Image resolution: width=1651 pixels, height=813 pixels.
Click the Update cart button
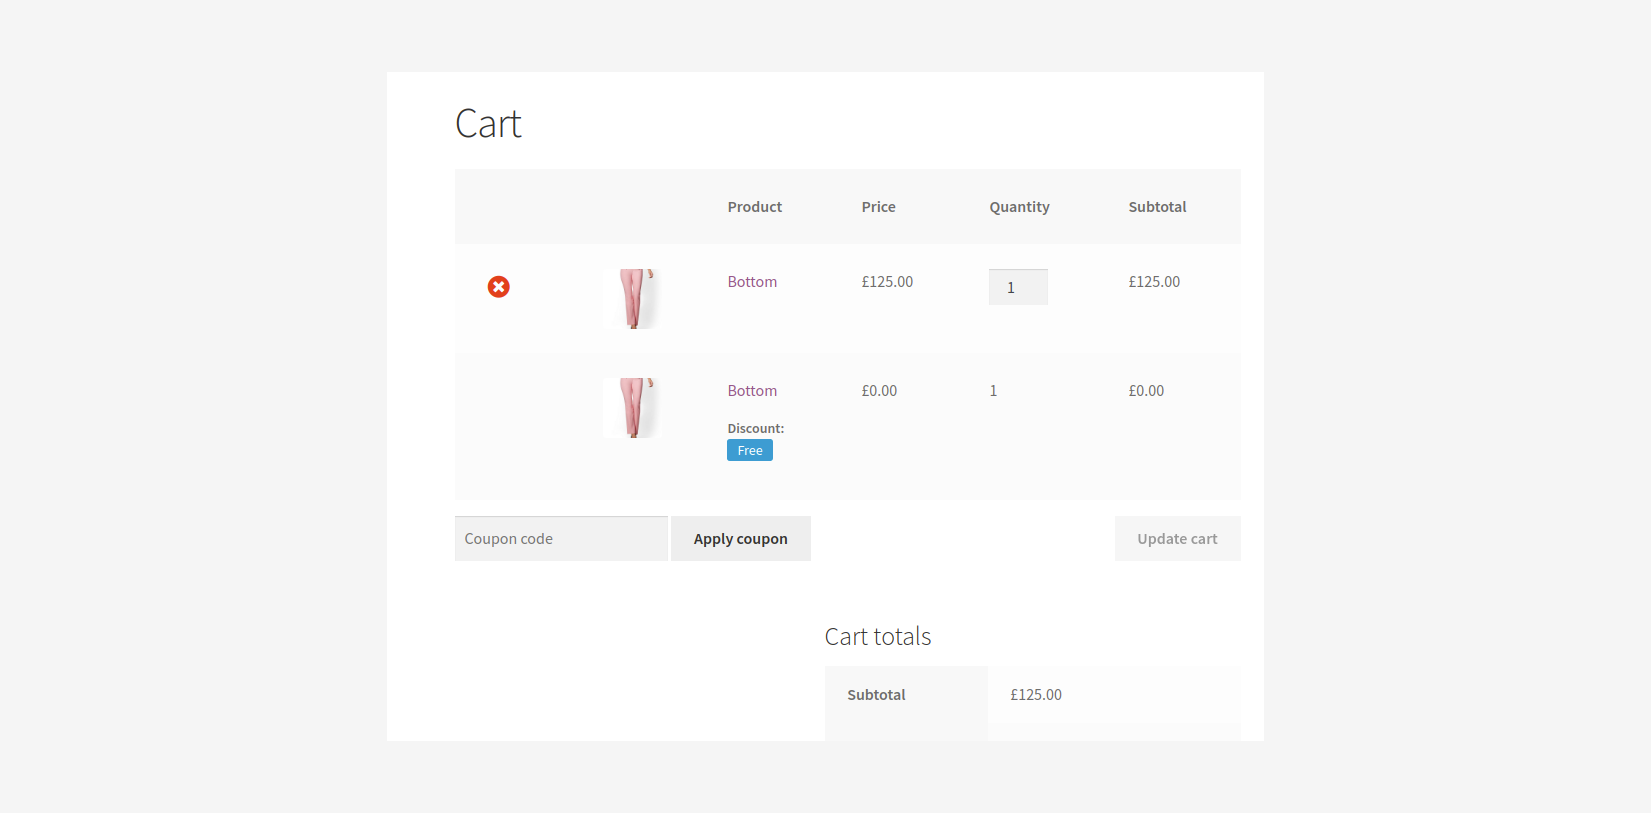pyautogui.click(x=1178, y=539)
